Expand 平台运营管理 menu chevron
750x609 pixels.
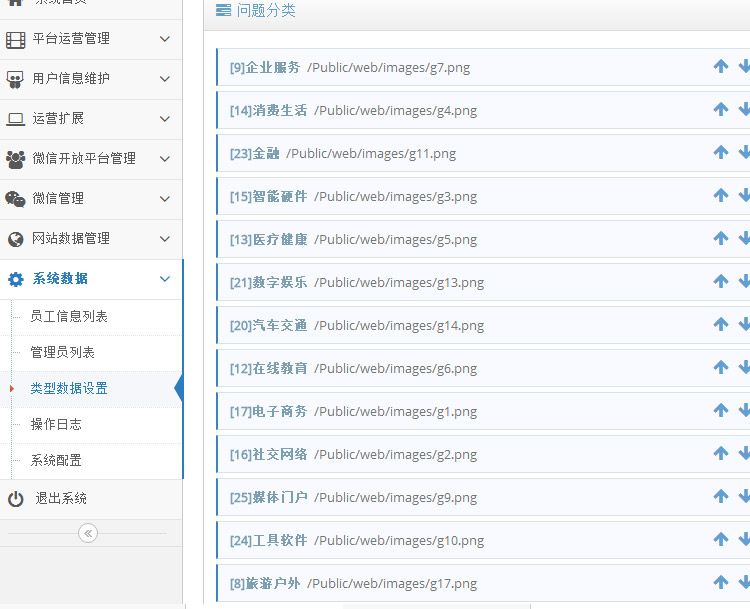[165, 39]
